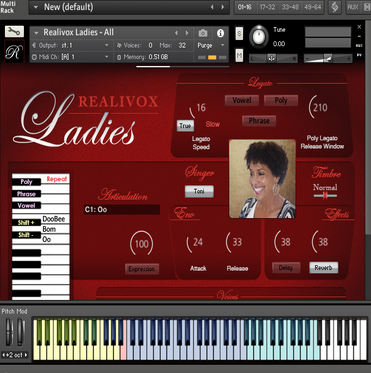This screenshot has height=373, width=371.
Task: Click the Delay amount knob above Delay
Action: pos(283,242)
